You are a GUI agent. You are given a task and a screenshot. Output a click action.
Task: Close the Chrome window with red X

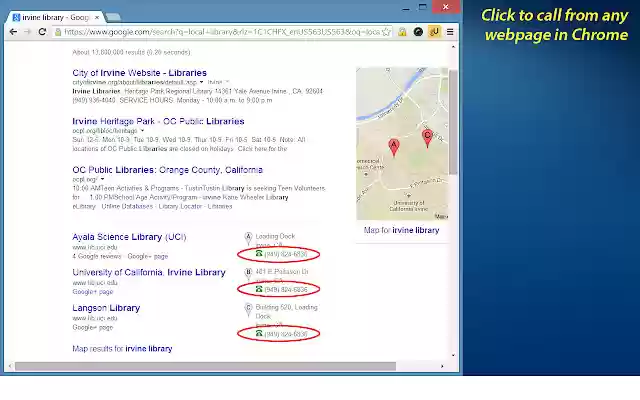[446, 7]
